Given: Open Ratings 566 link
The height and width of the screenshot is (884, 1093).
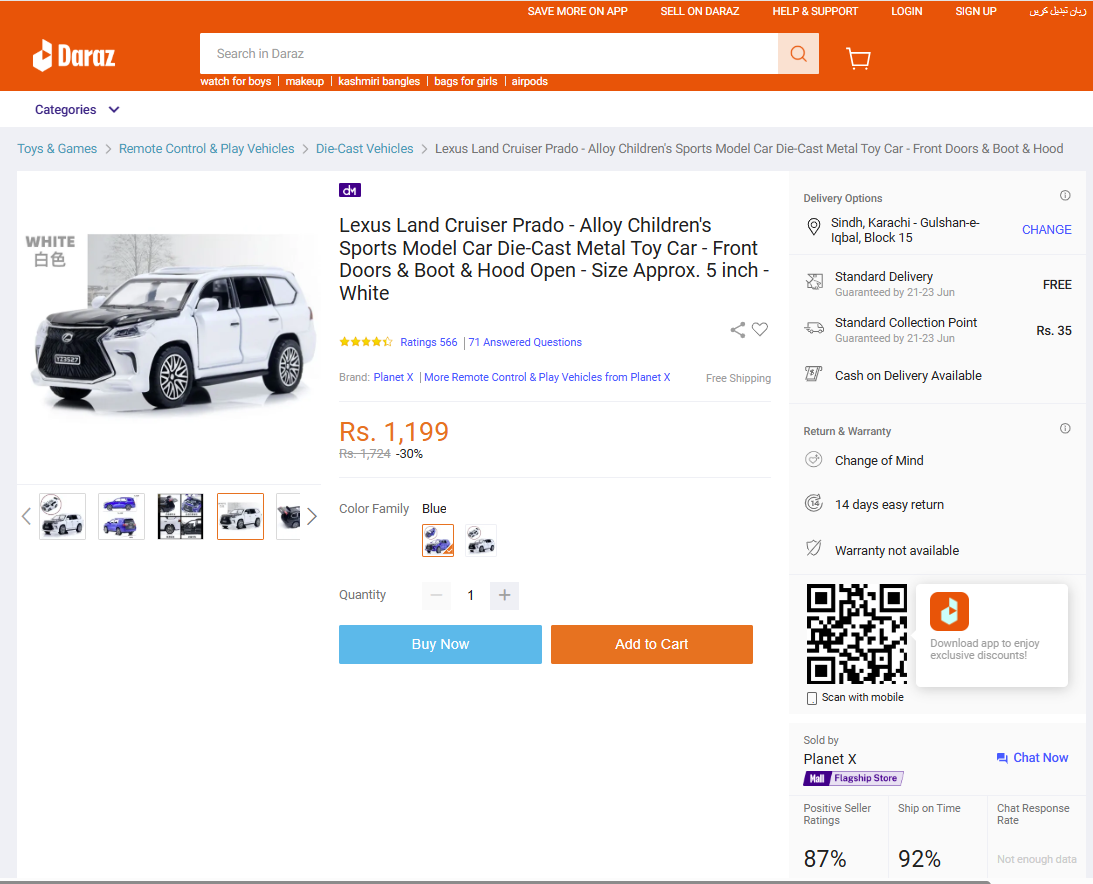Looking at the screenshot, I should (x=429, y=342).
